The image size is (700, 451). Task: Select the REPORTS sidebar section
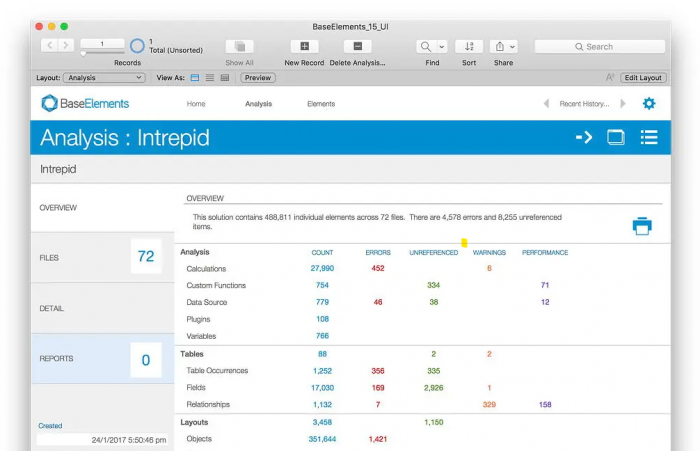[x=103, y=359]
